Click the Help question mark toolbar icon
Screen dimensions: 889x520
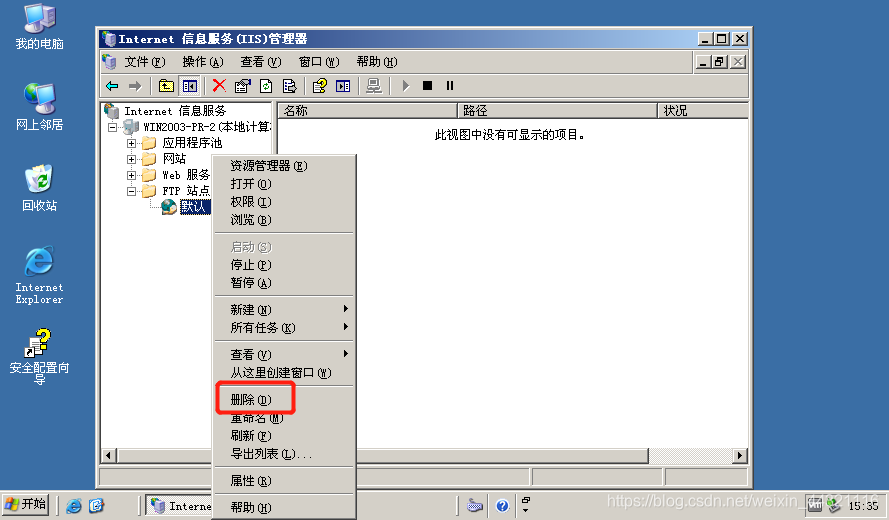320,86
